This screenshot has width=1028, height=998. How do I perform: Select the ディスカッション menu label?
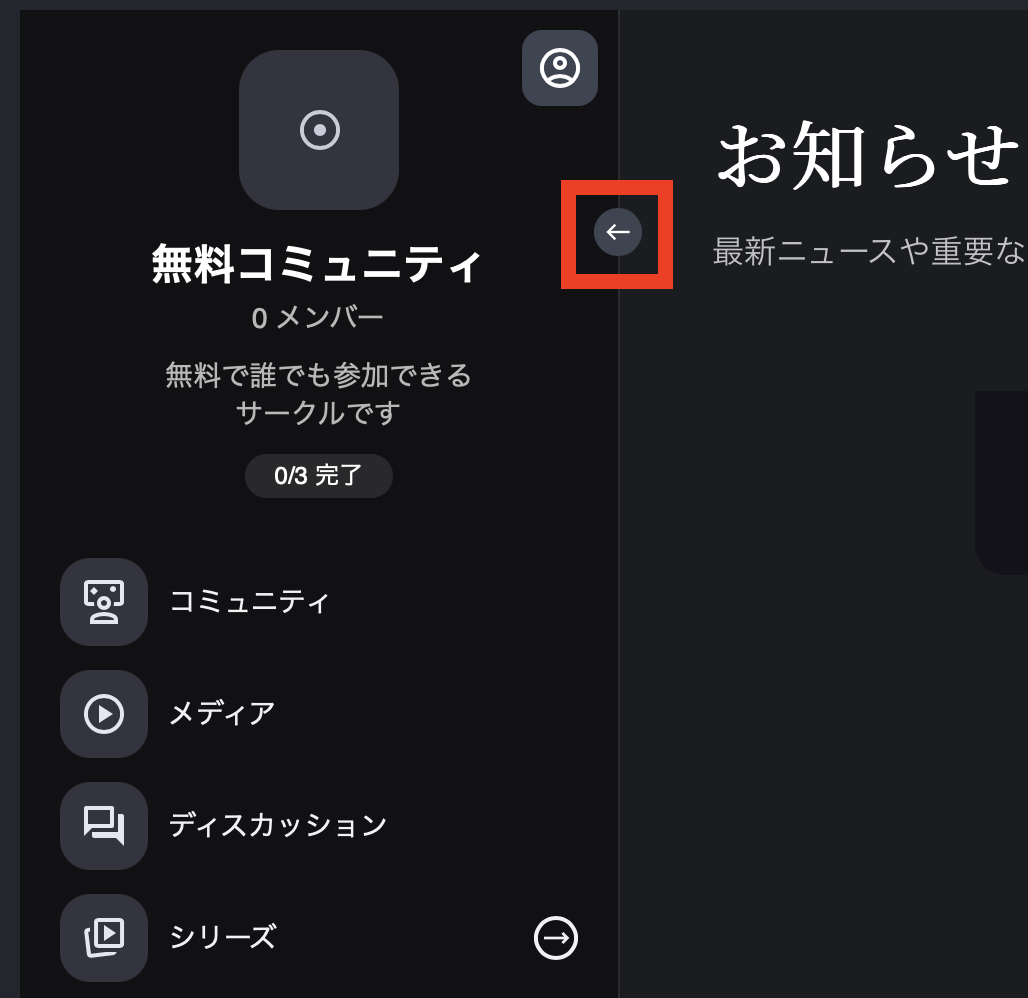click(279, 826)
